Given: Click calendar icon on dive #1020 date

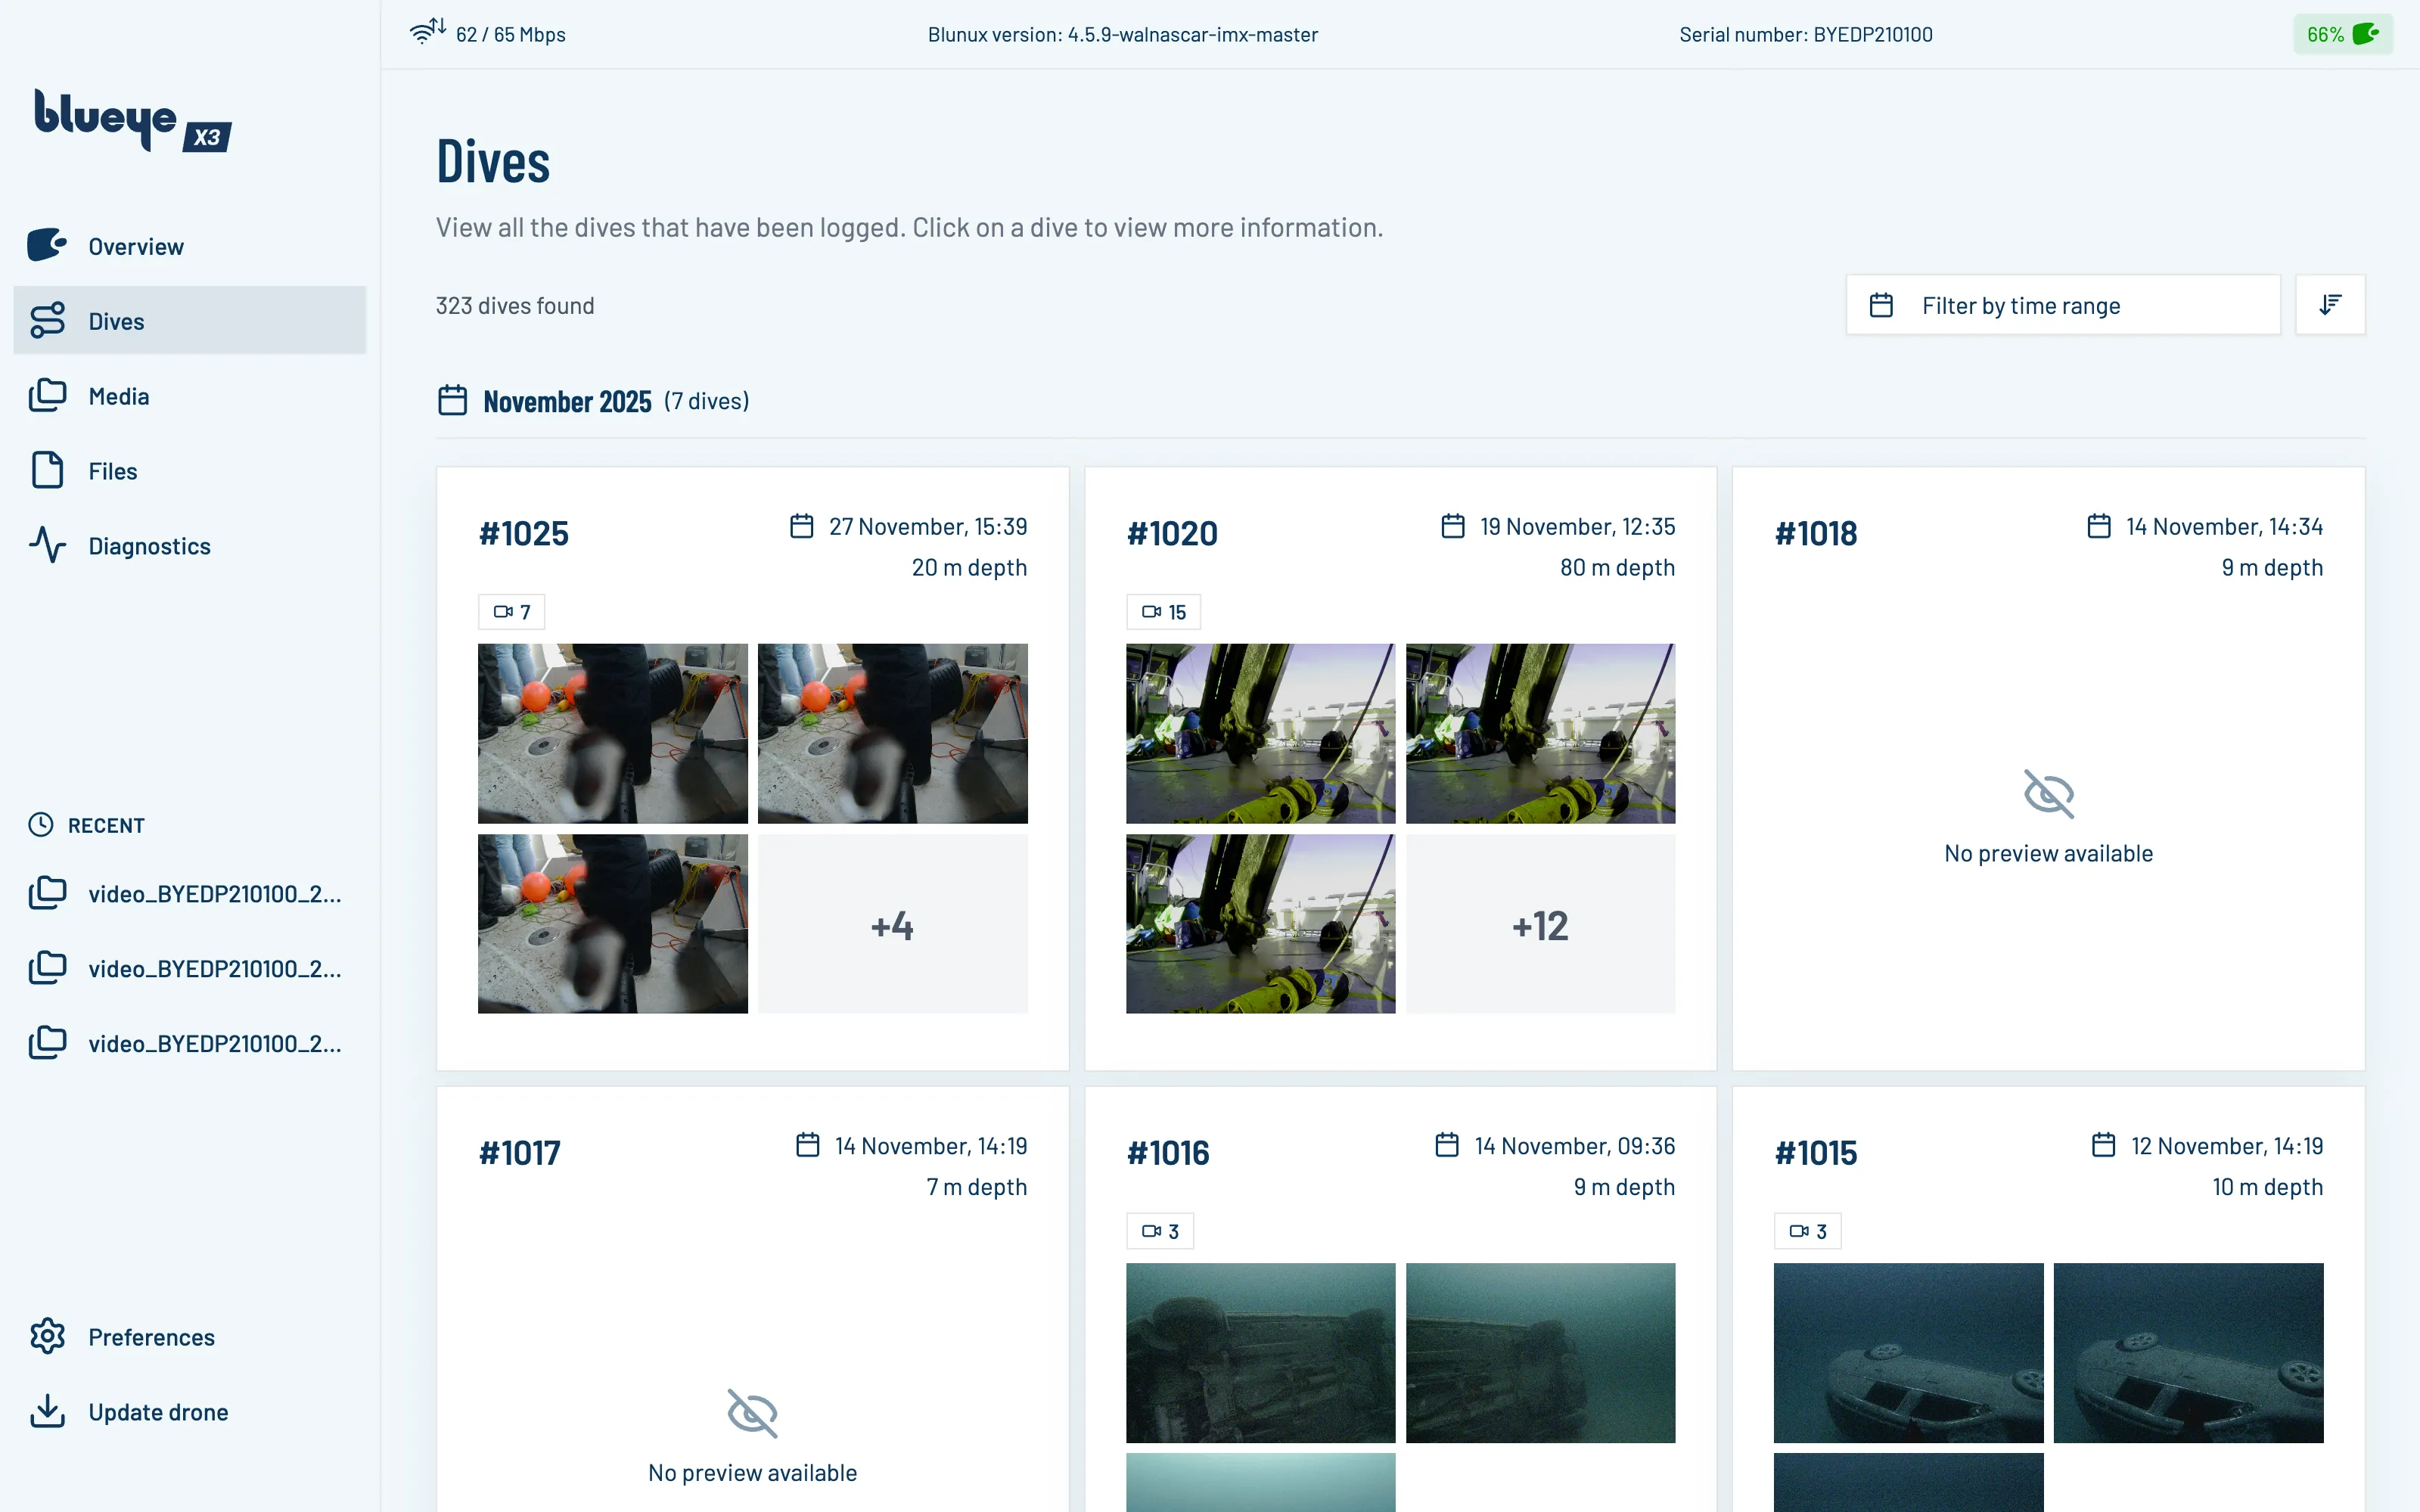Looking at the screenshot, I should [x=1453, y=525].
